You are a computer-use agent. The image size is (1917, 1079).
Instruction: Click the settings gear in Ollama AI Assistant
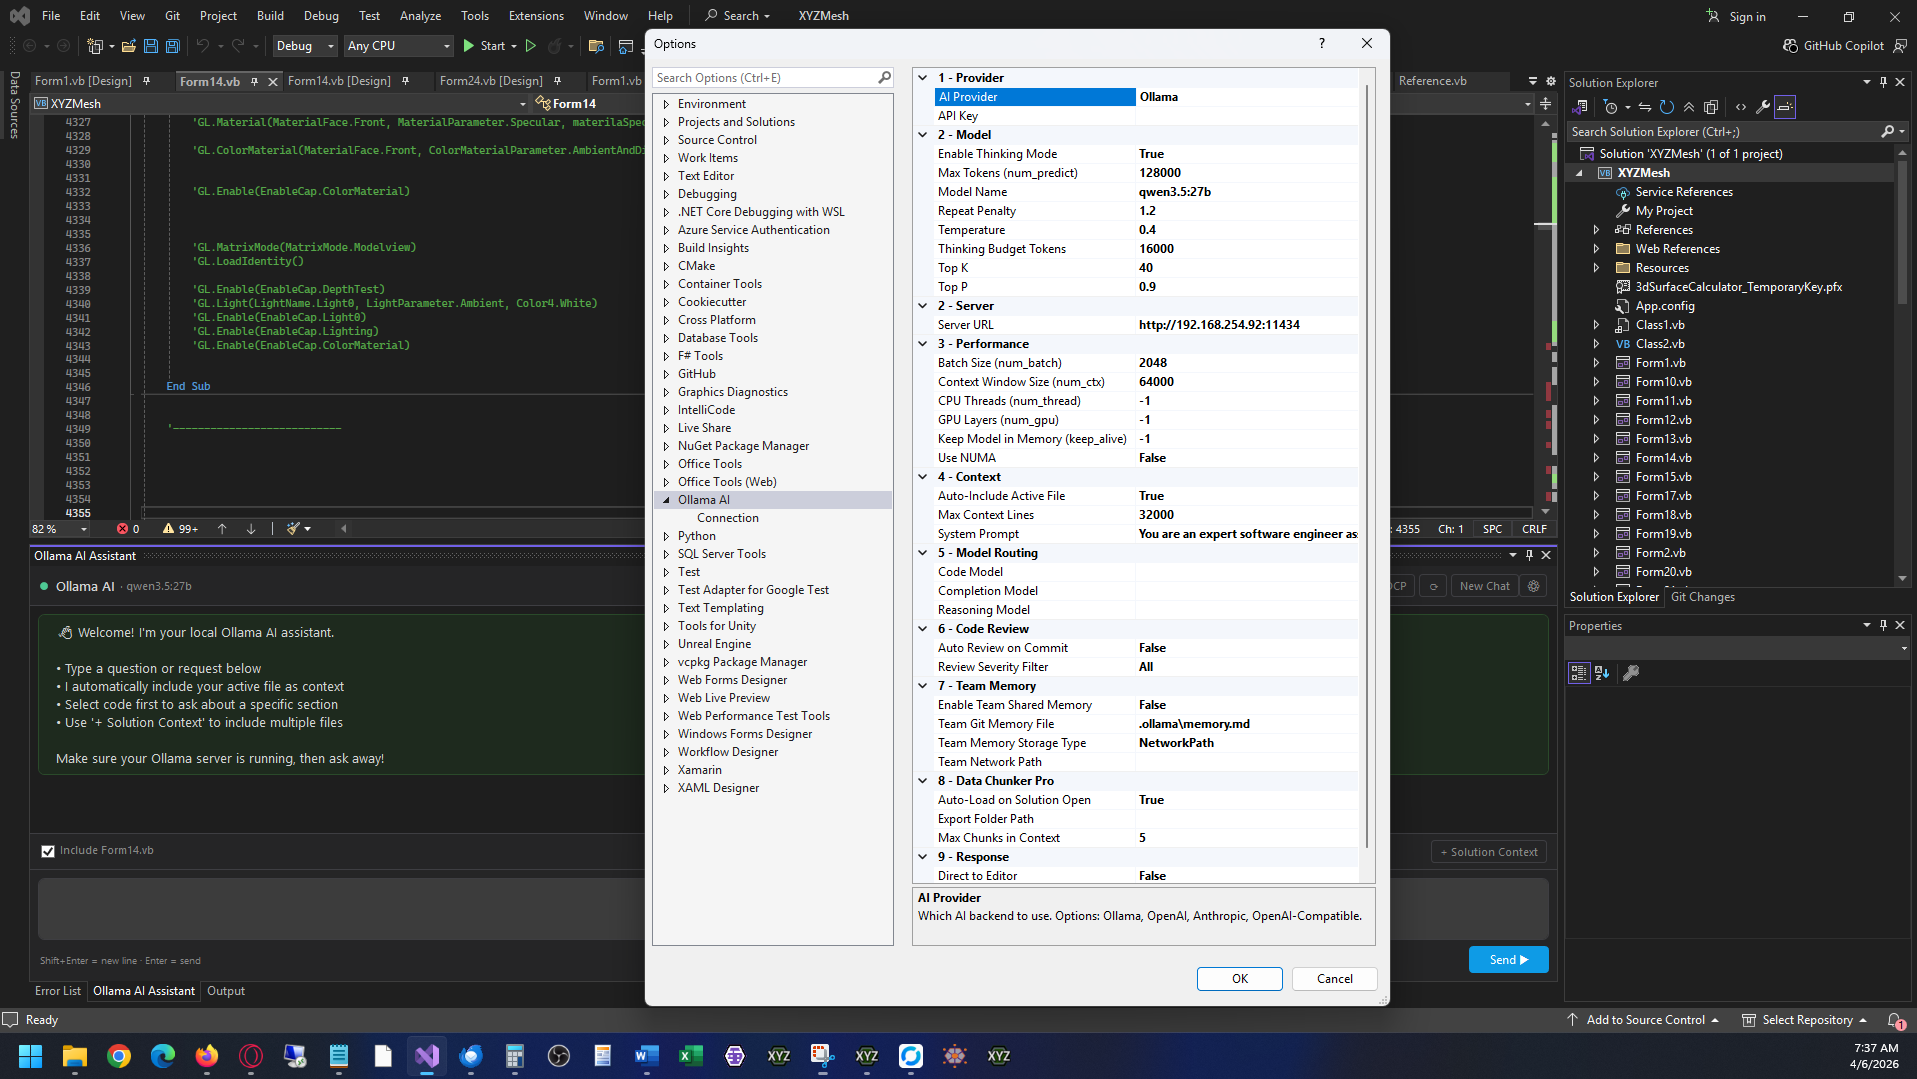click(1533, 586)
